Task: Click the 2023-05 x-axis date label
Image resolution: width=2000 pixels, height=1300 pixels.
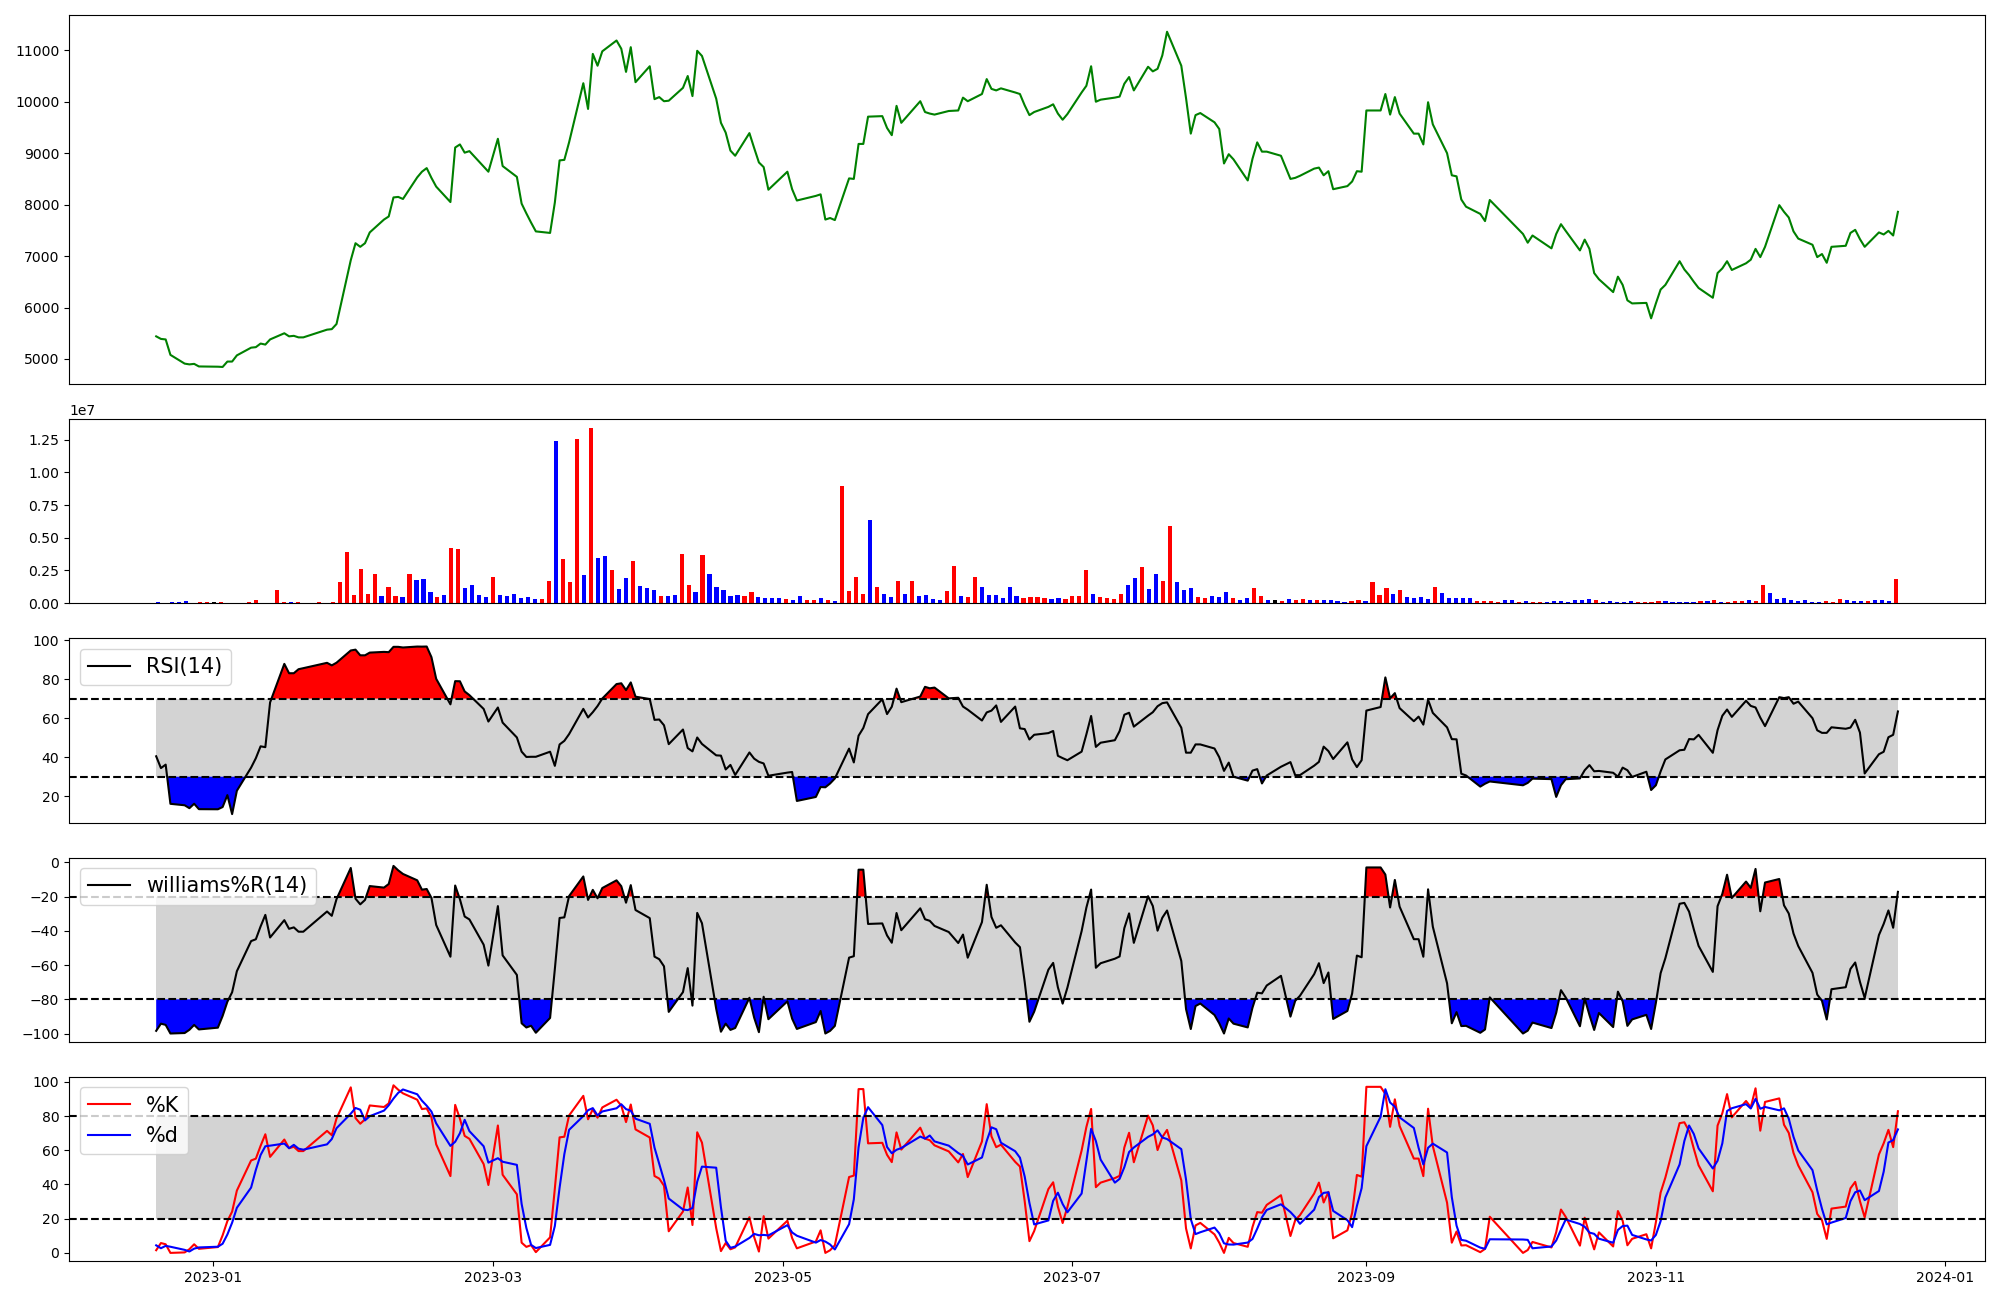Action: click(783, 1277)
